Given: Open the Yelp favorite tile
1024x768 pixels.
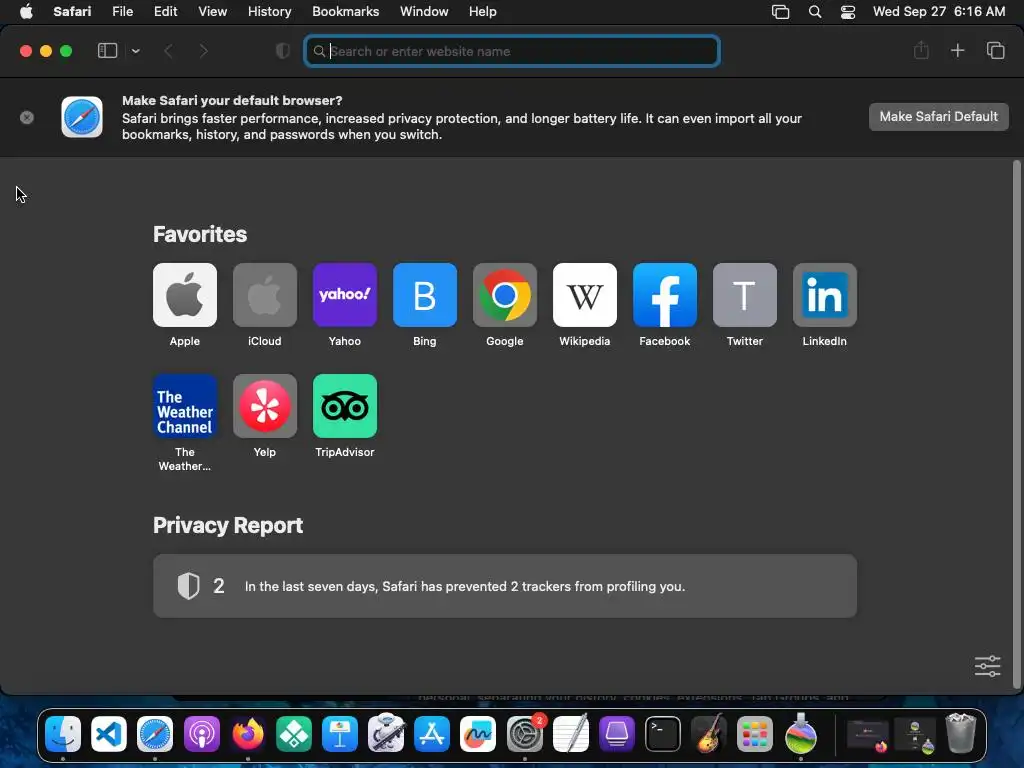Looking at the screenshot, I should (x=264, y=406).
